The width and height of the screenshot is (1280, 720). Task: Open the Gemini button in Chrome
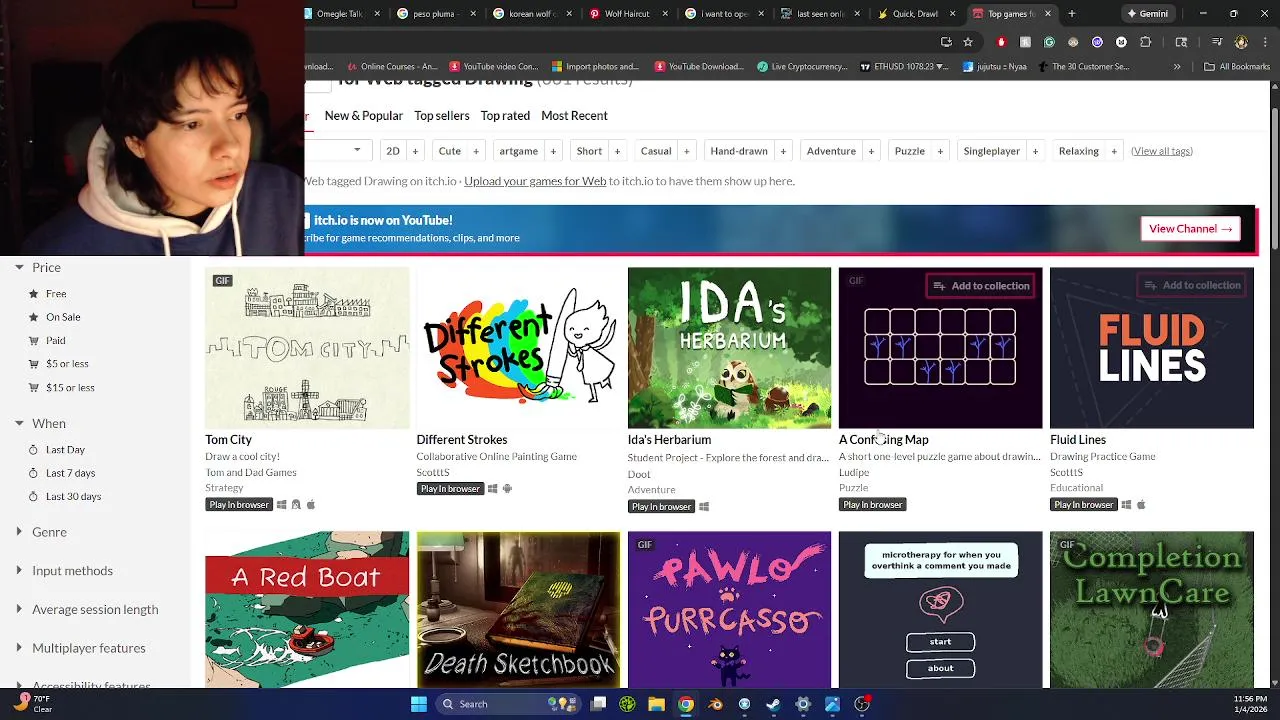coord(1147,14)
